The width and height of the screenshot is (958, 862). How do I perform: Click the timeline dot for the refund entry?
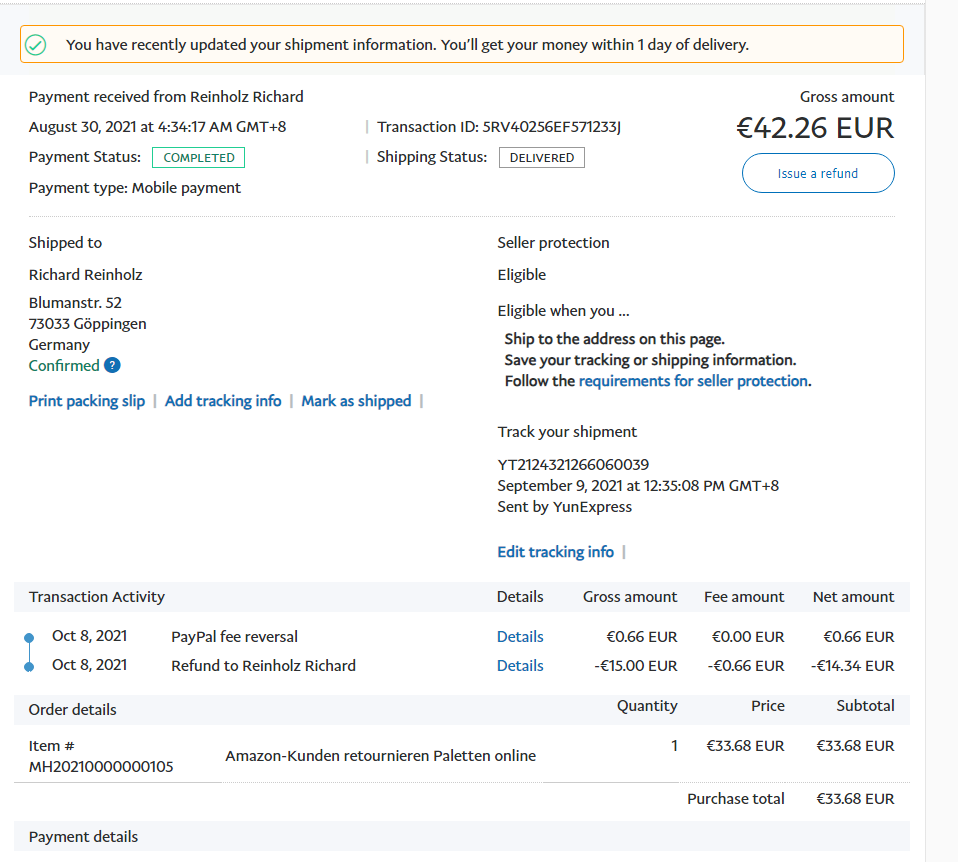[29, 666]
